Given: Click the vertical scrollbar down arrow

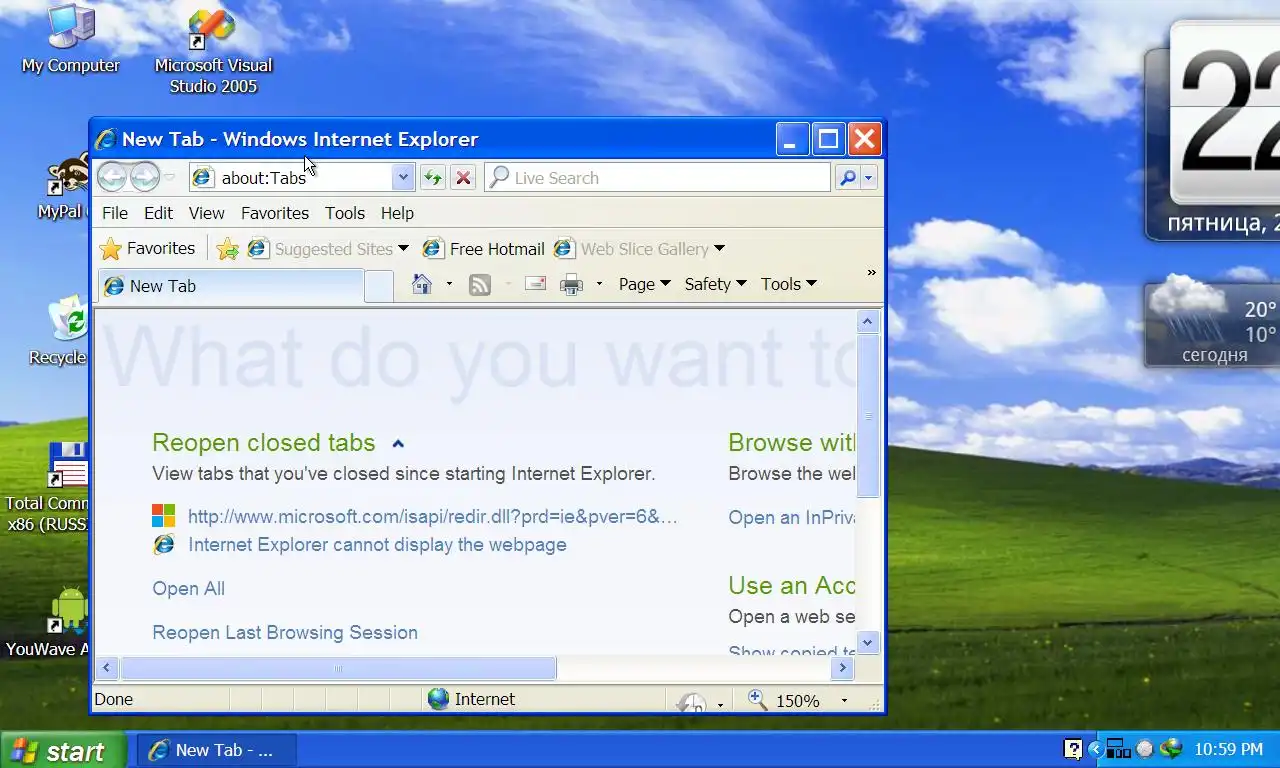Looking at the screenshot, I should tap(867, 642).
